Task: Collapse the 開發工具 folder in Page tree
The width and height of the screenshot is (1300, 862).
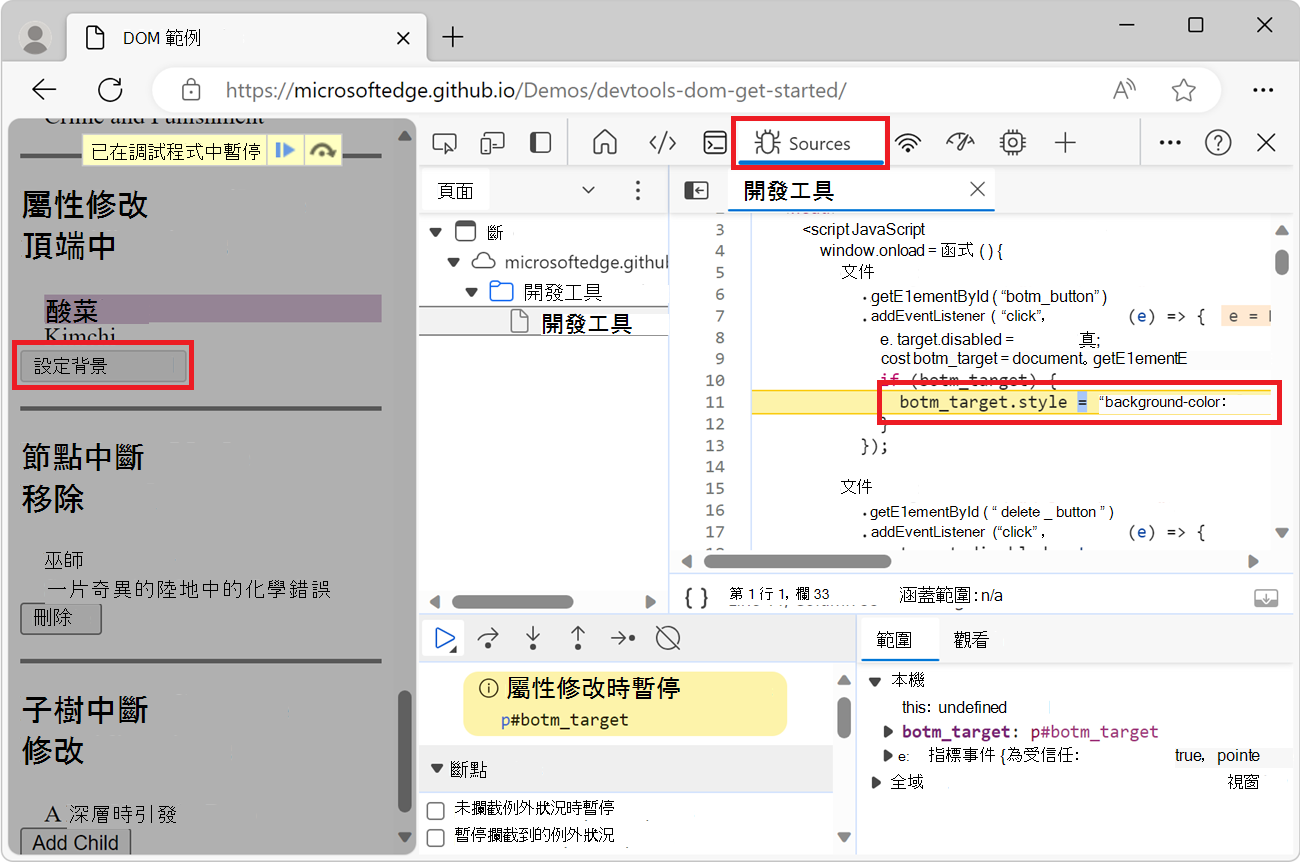Action: (x=472, y=291)
